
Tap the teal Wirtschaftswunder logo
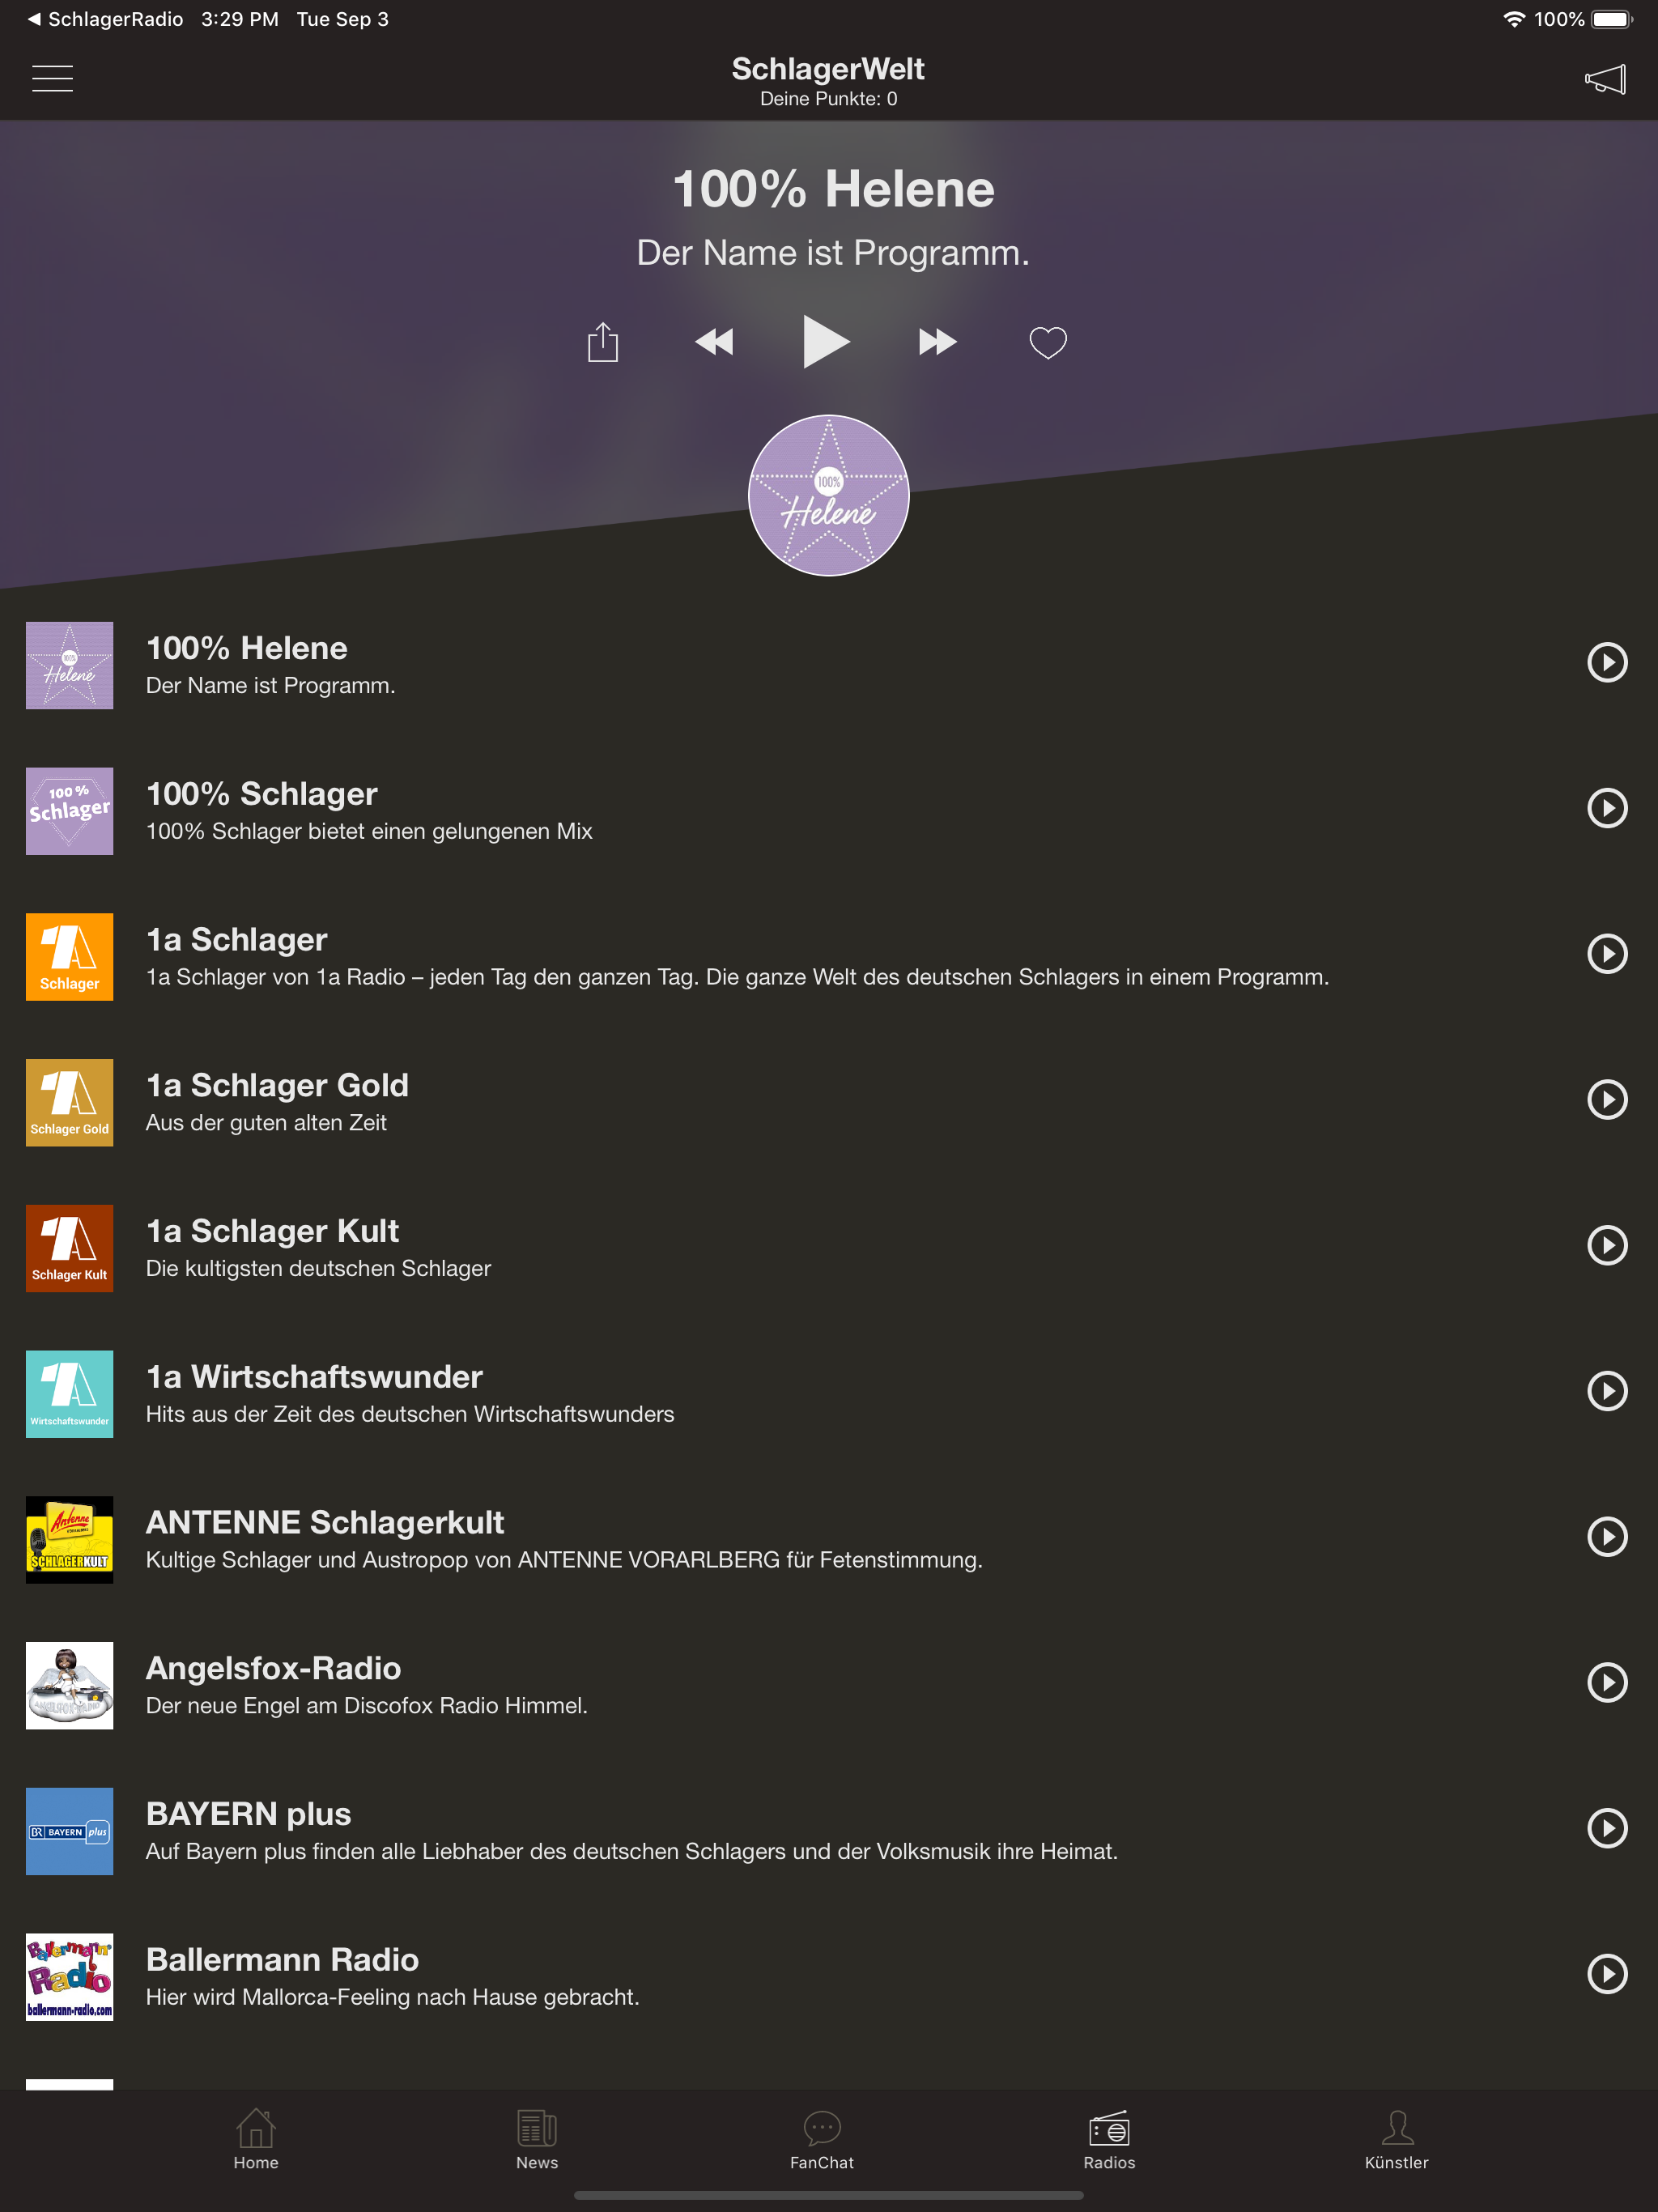(x=69, y=1394)
